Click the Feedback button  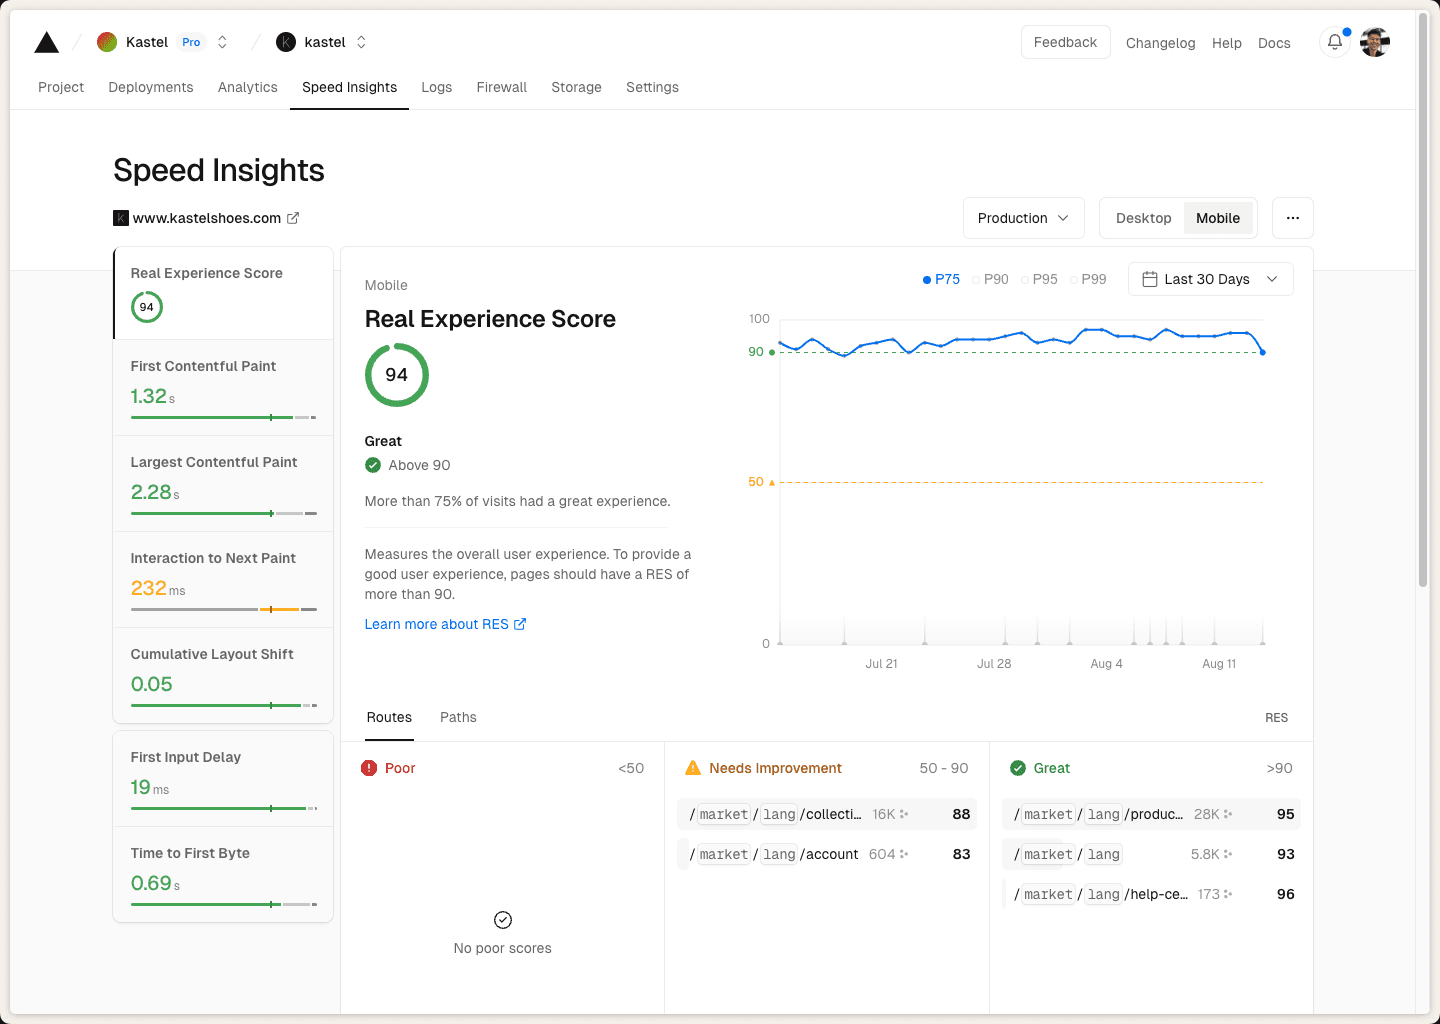pos(1065,42)
